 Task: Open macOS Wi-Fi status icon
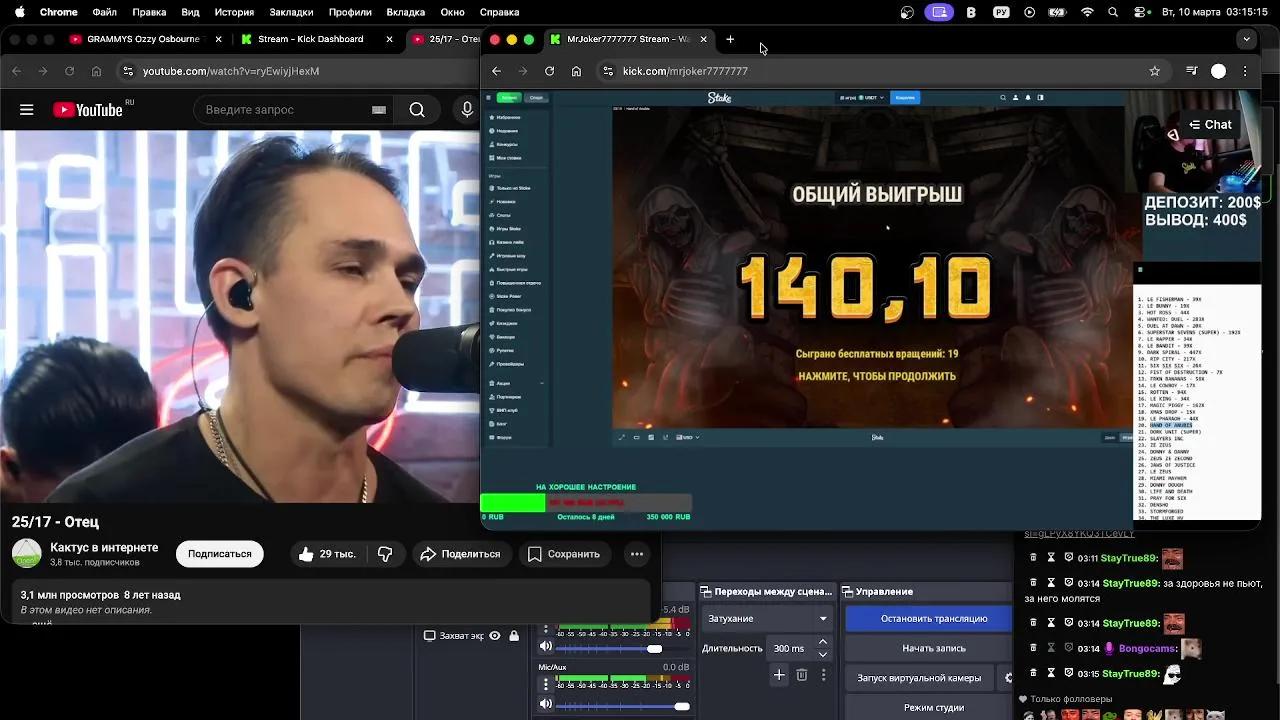click(x=1087, y=12)
